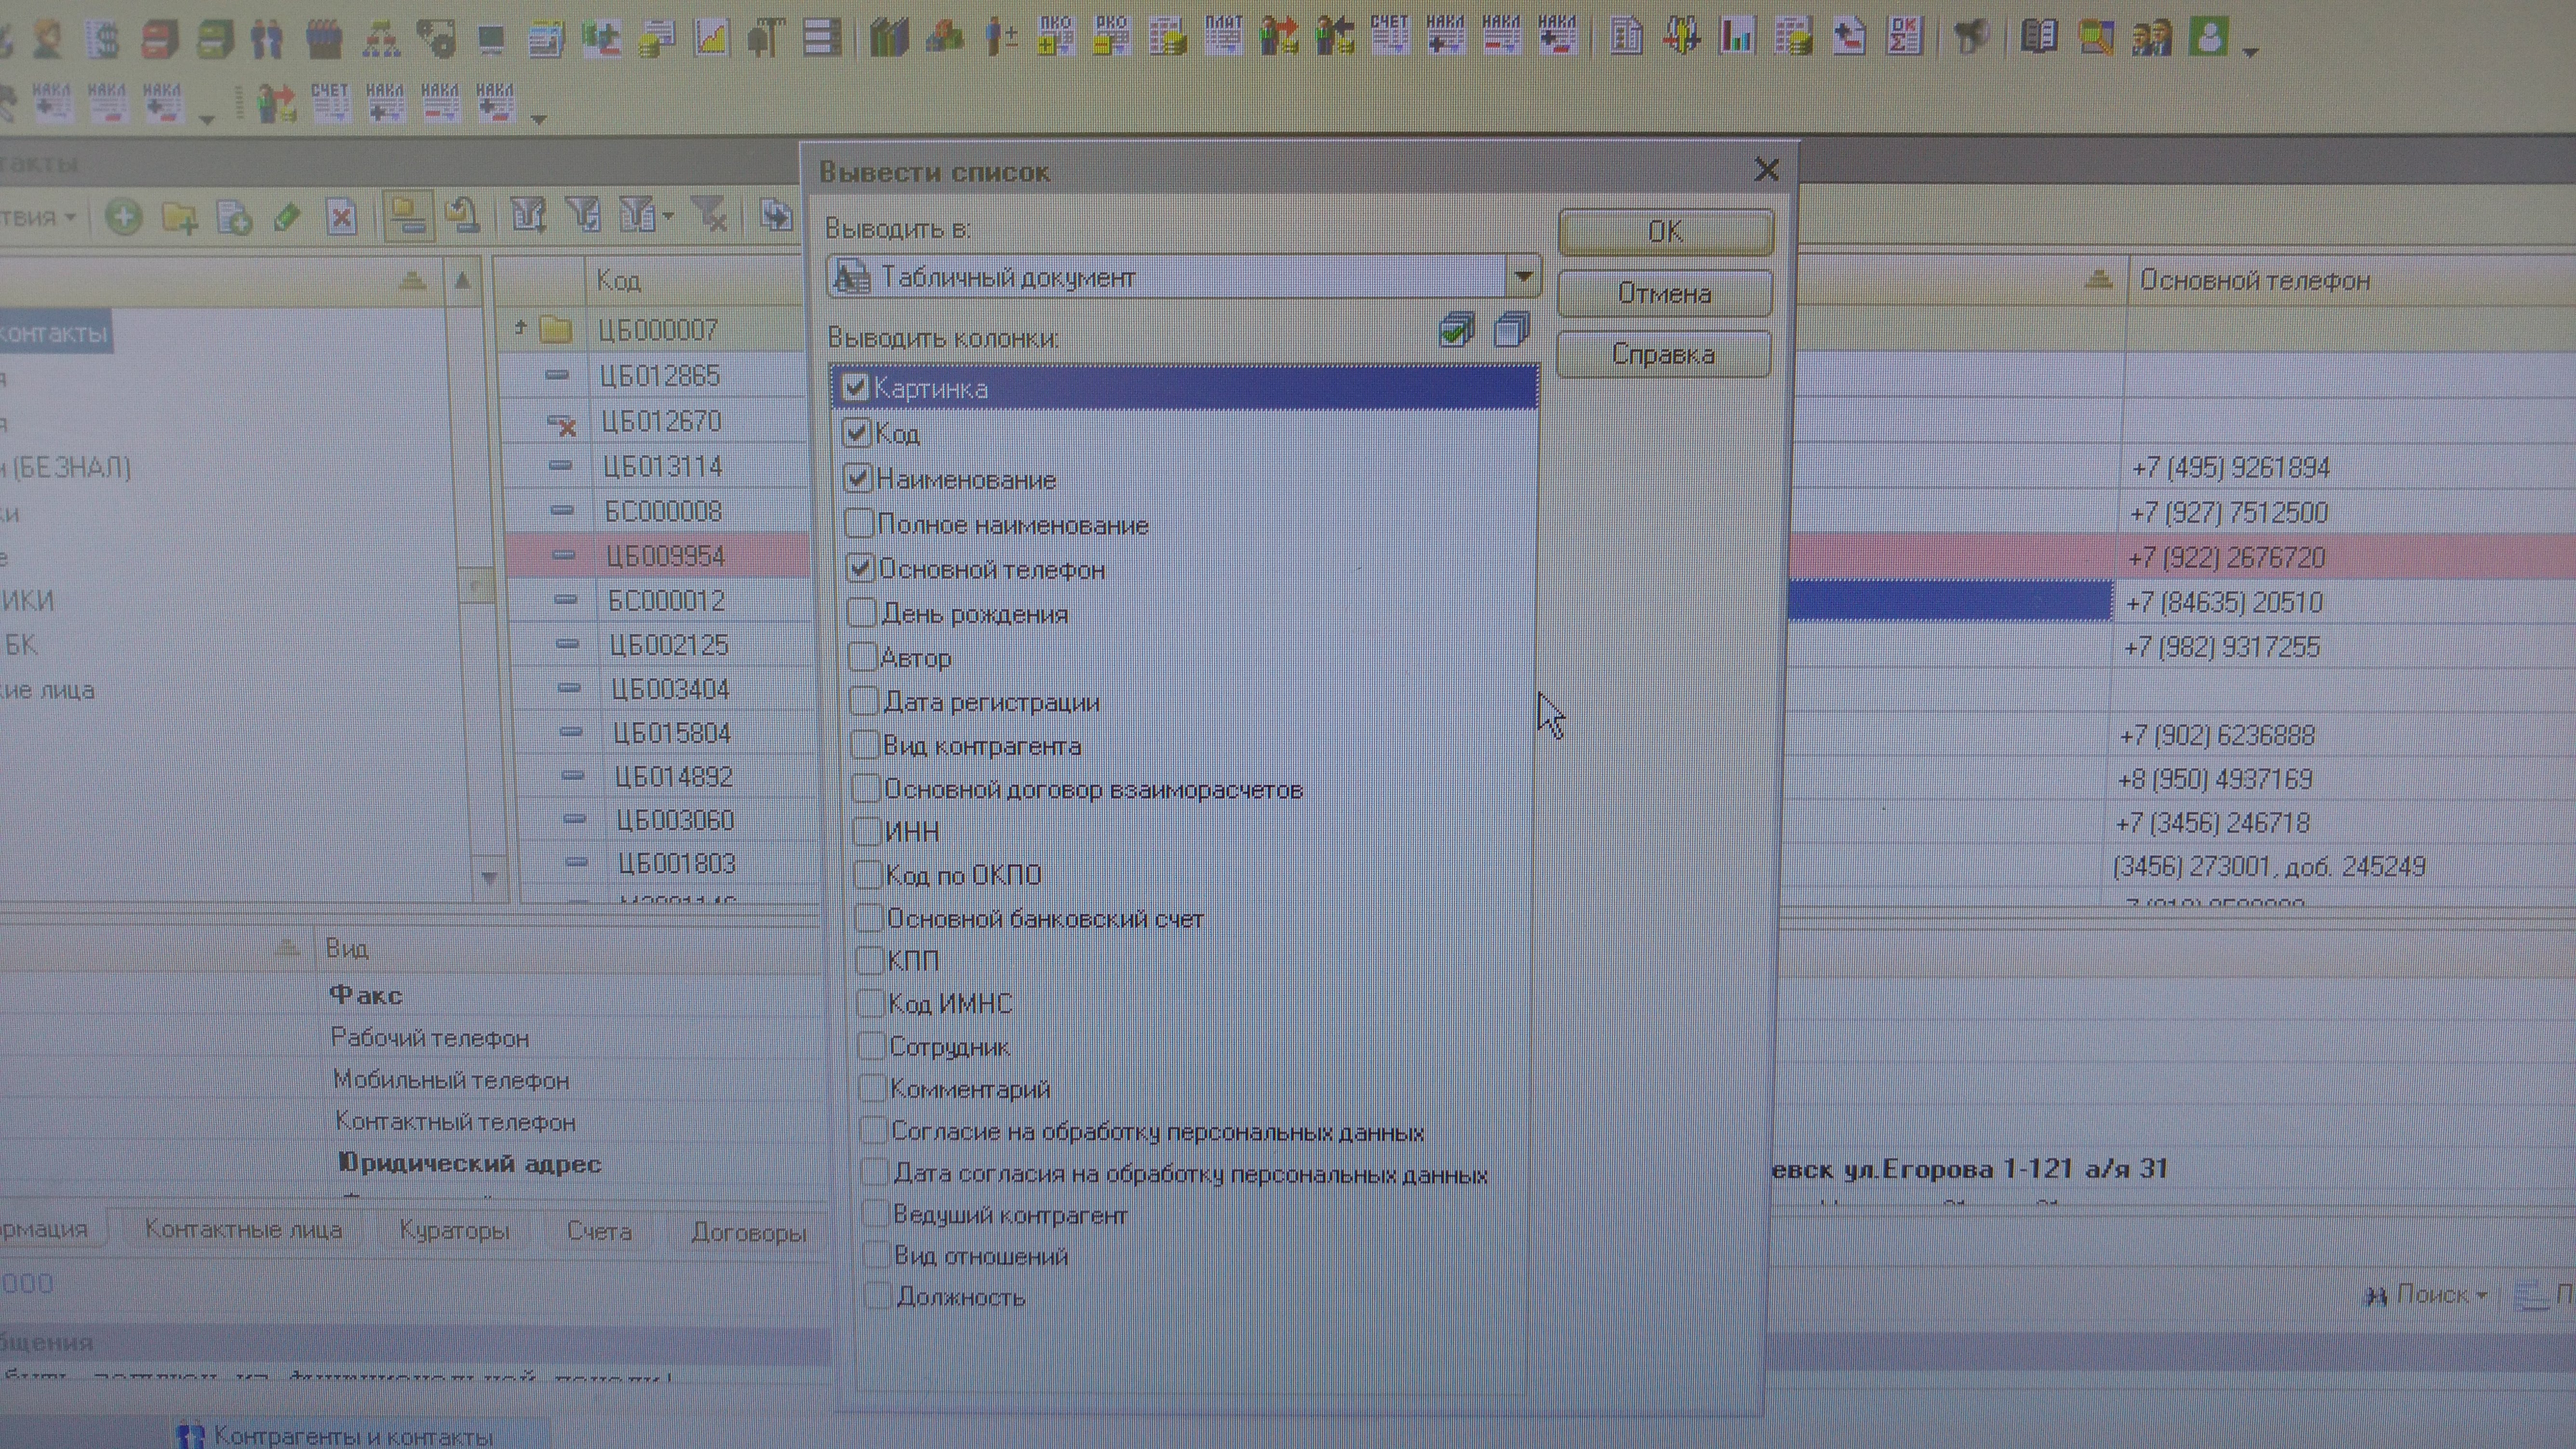Open the open-book reference icon
2576x1449 pixels.
2038,38
